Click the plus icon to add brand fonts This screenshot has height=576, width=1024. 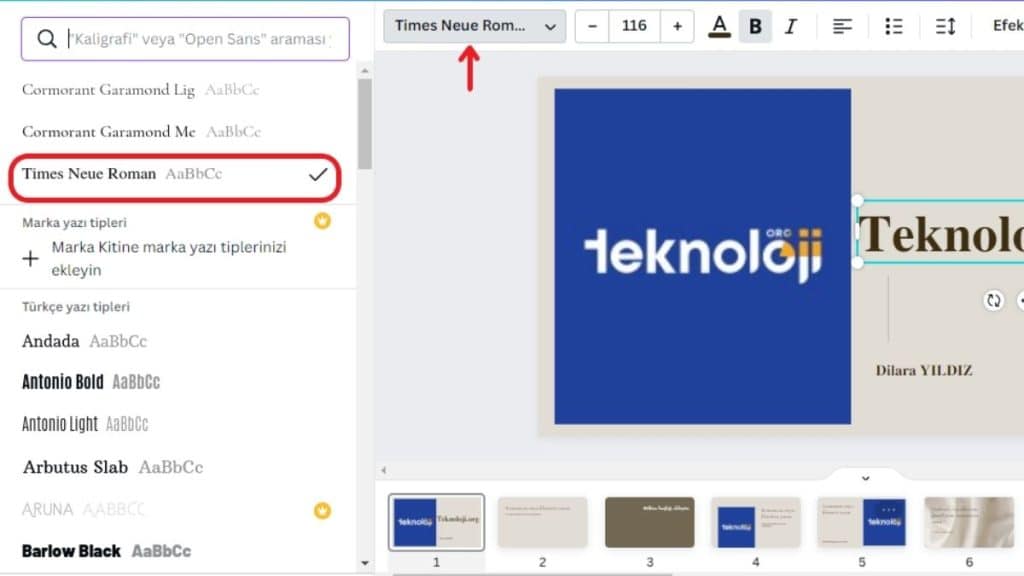tap(30, 259)
